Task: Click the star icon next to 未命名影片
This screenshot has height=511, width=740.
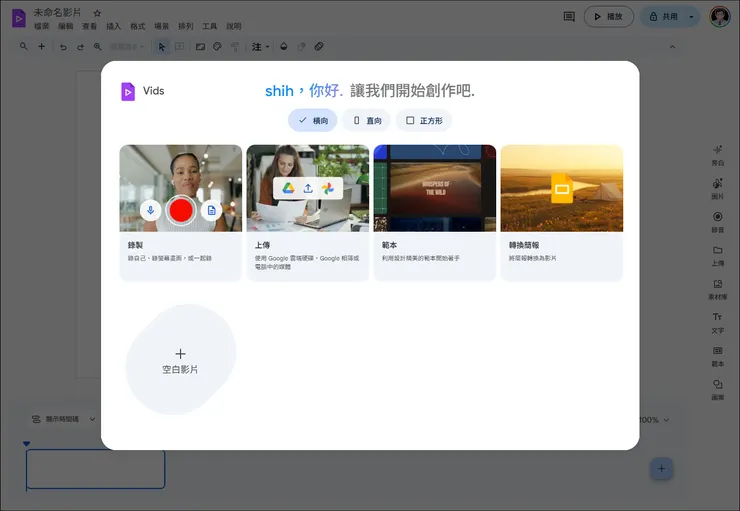Action: click(x=97, y=13)
